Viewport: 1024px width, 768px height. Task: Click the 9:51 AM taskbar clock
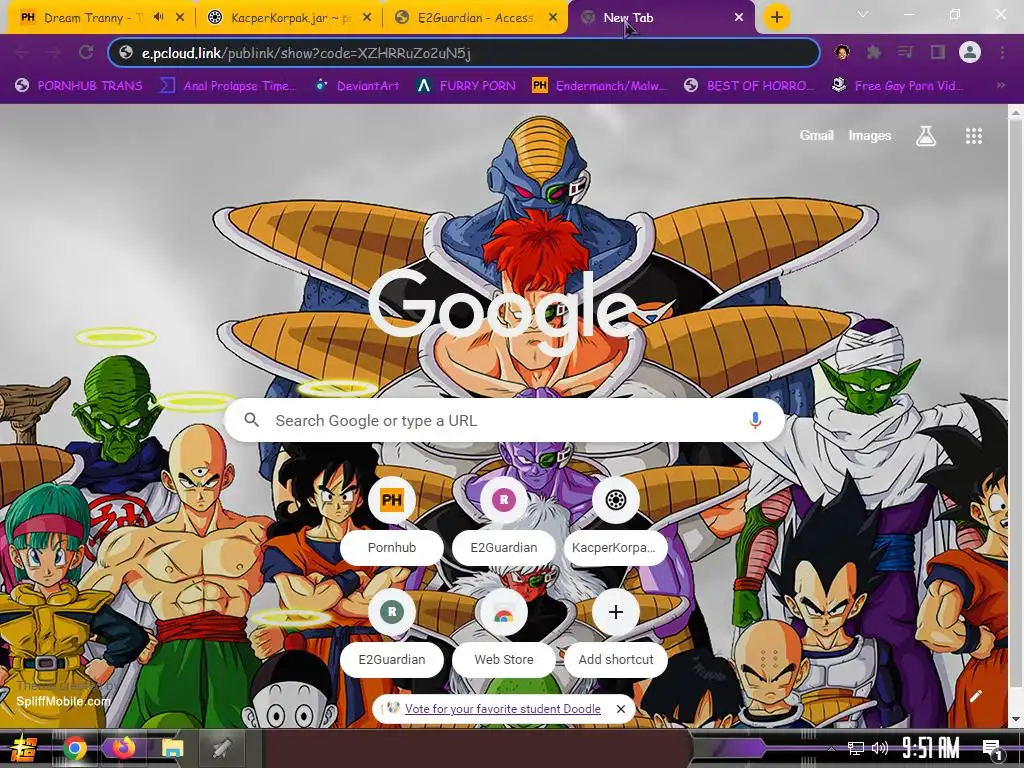point(931,748)
